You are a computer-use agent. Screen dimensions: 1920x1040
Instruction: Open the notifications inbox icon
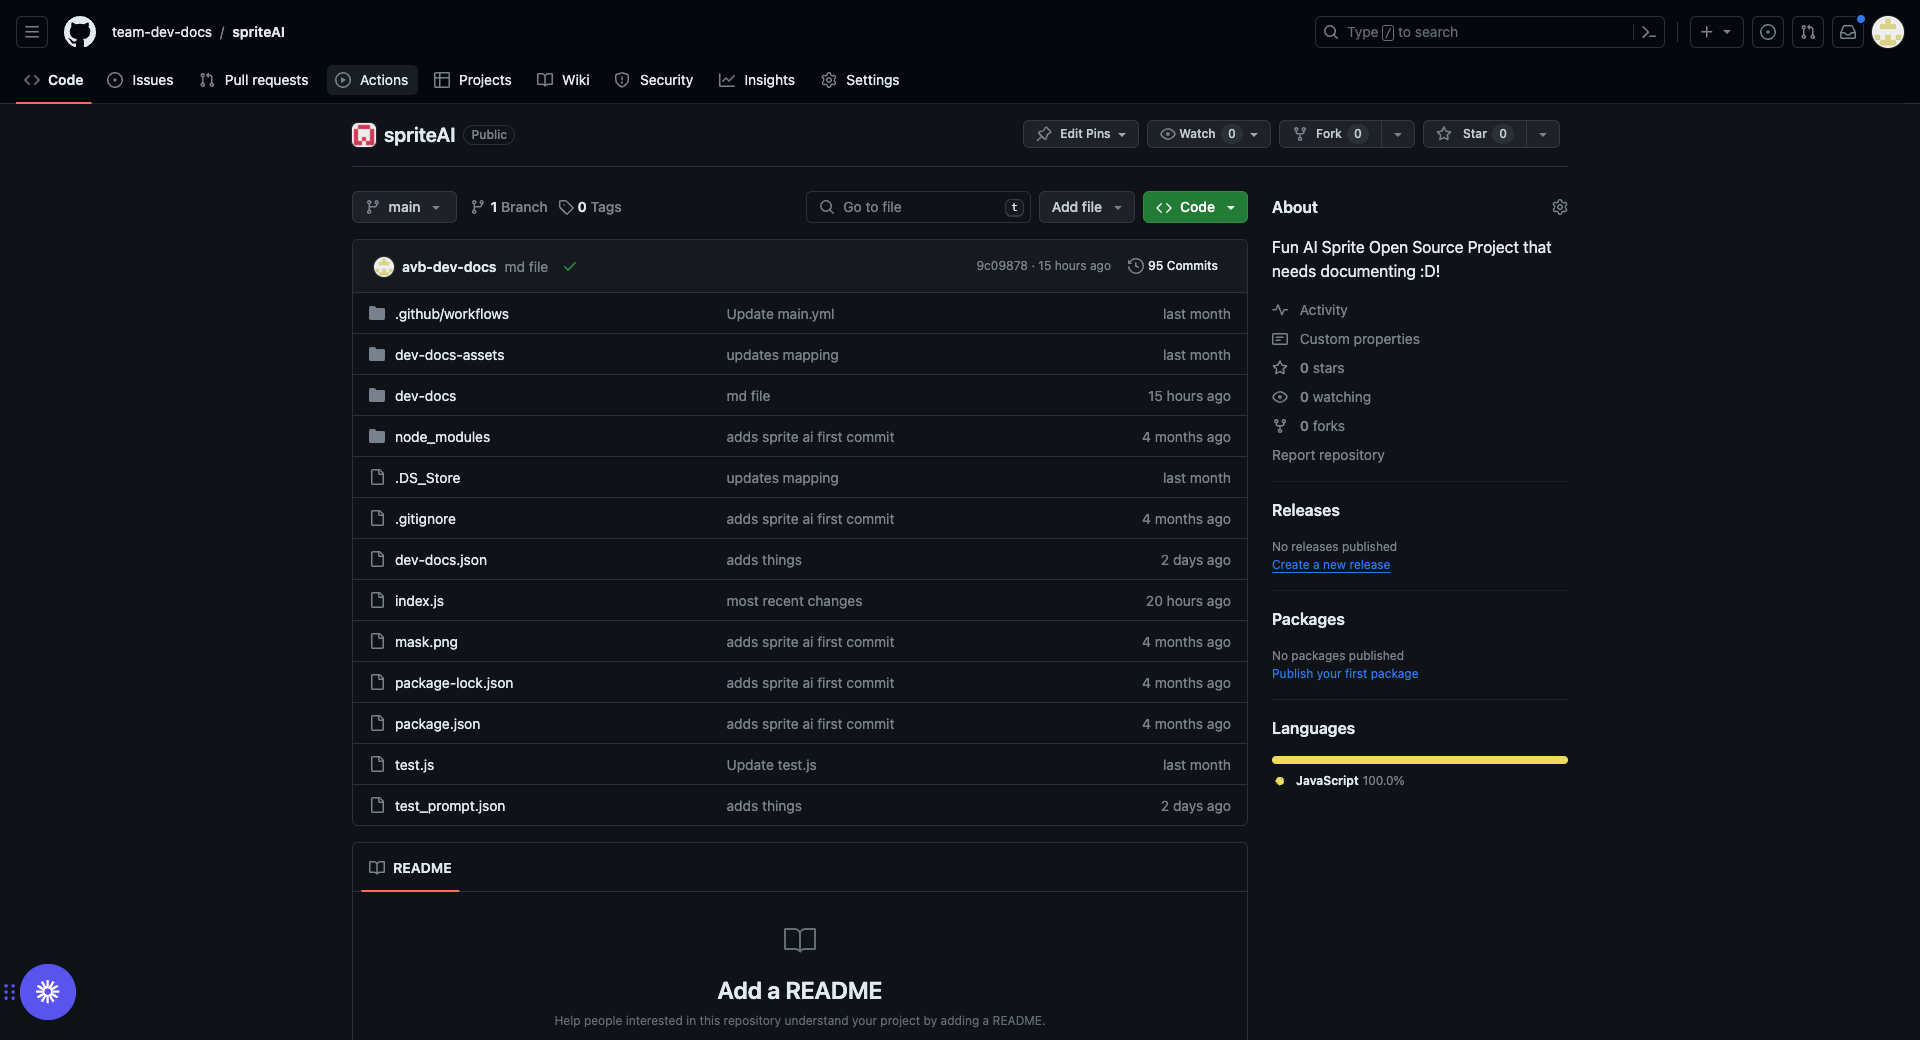click(1848, 32)
